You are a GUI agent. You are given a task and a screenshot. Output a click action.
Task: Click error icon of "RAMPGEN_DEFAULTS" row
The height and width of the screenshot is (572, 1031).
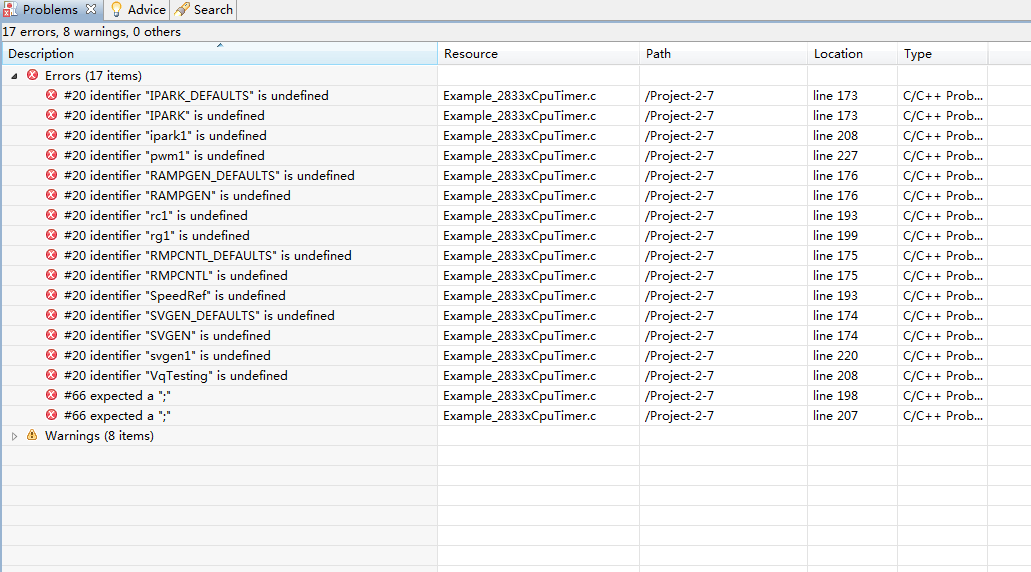point(51,175)
